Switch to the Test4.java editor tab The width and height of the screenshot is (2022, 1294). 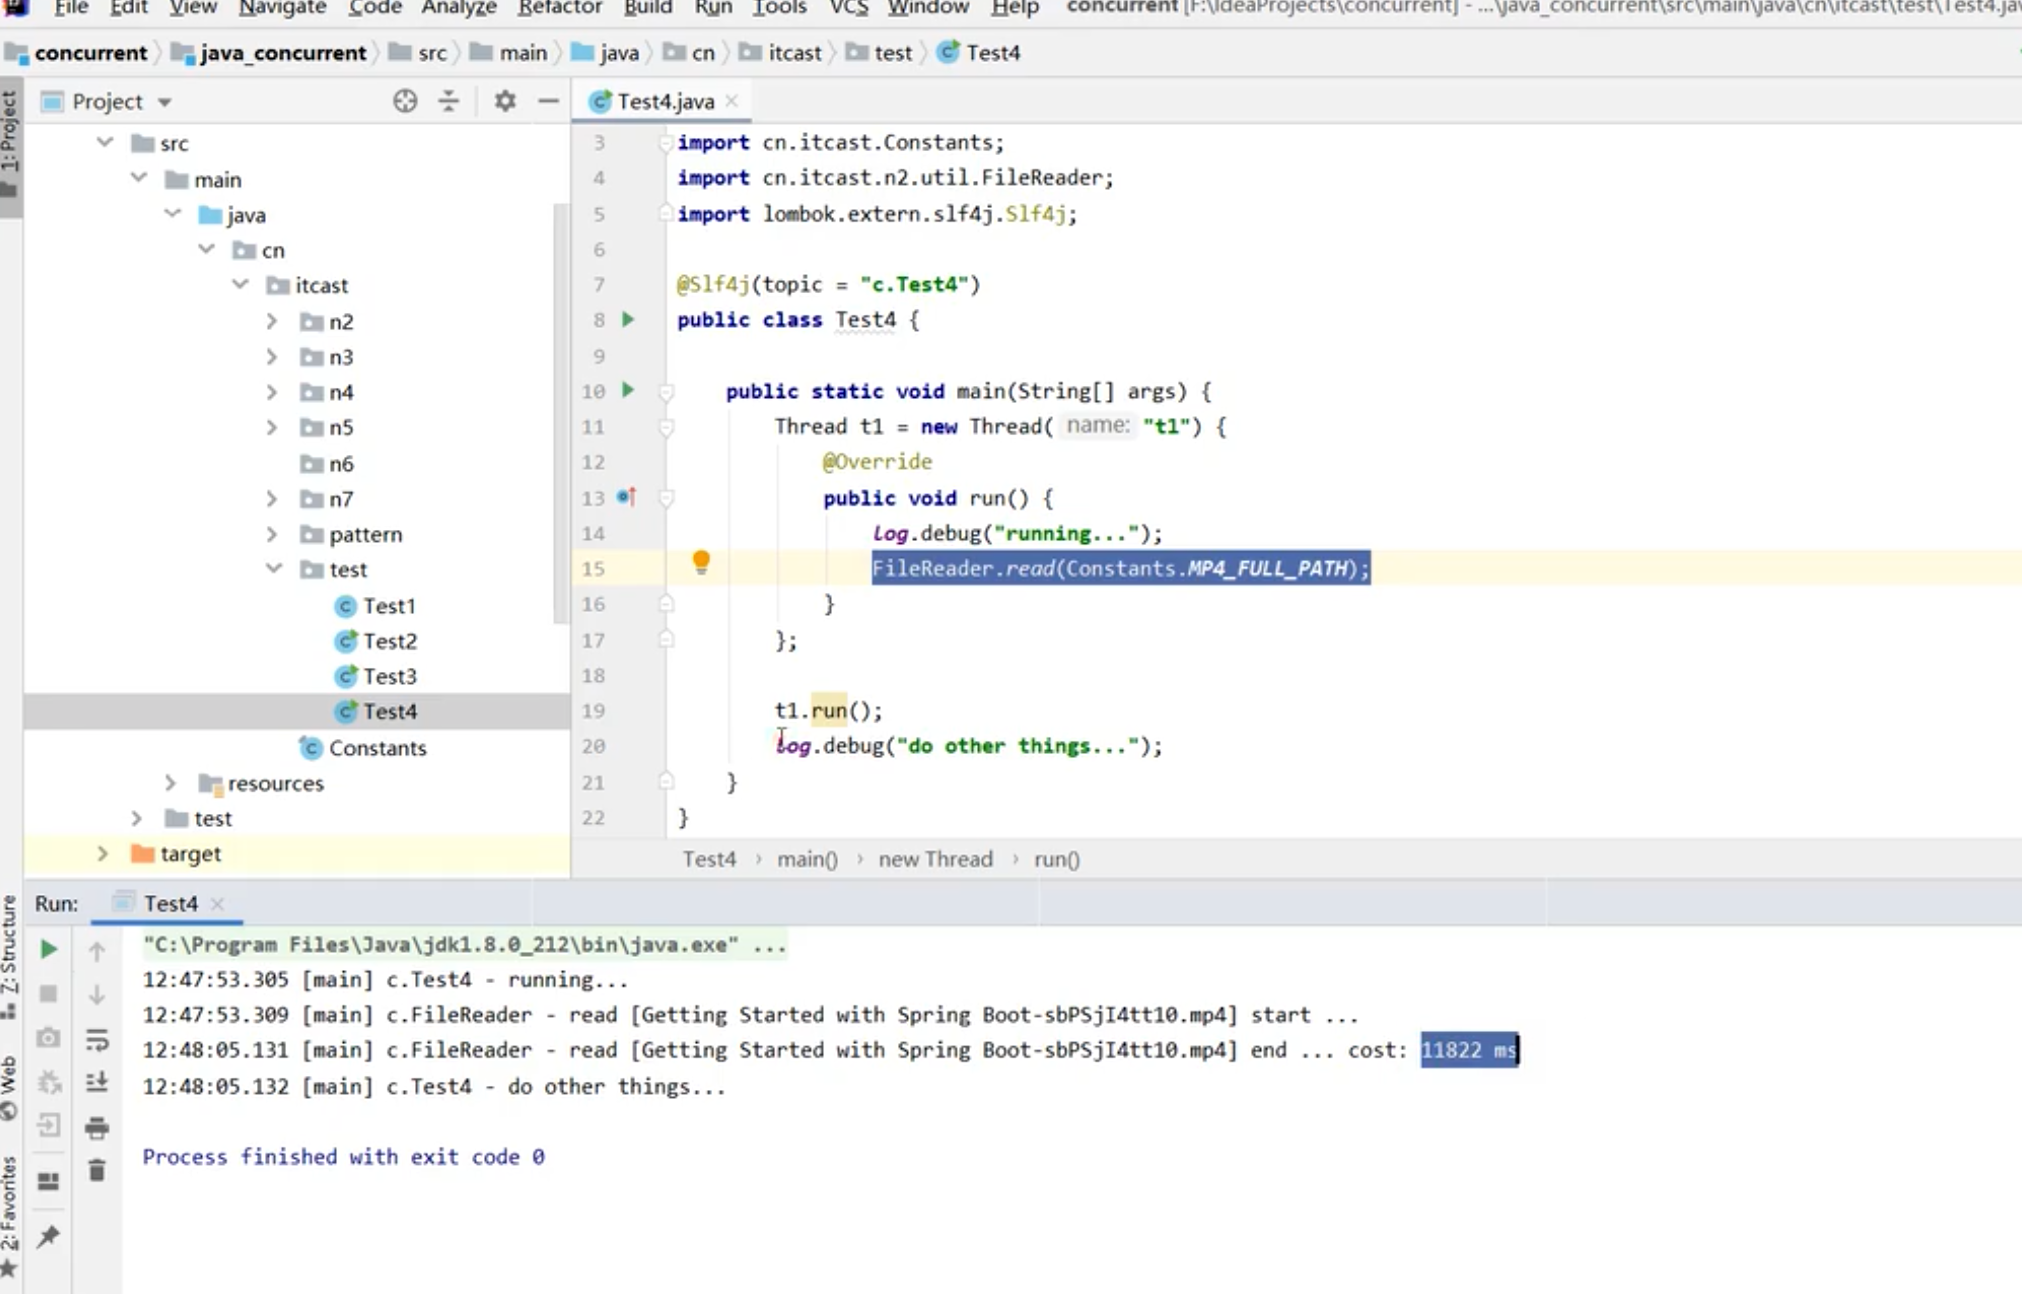tap(665, 101)
